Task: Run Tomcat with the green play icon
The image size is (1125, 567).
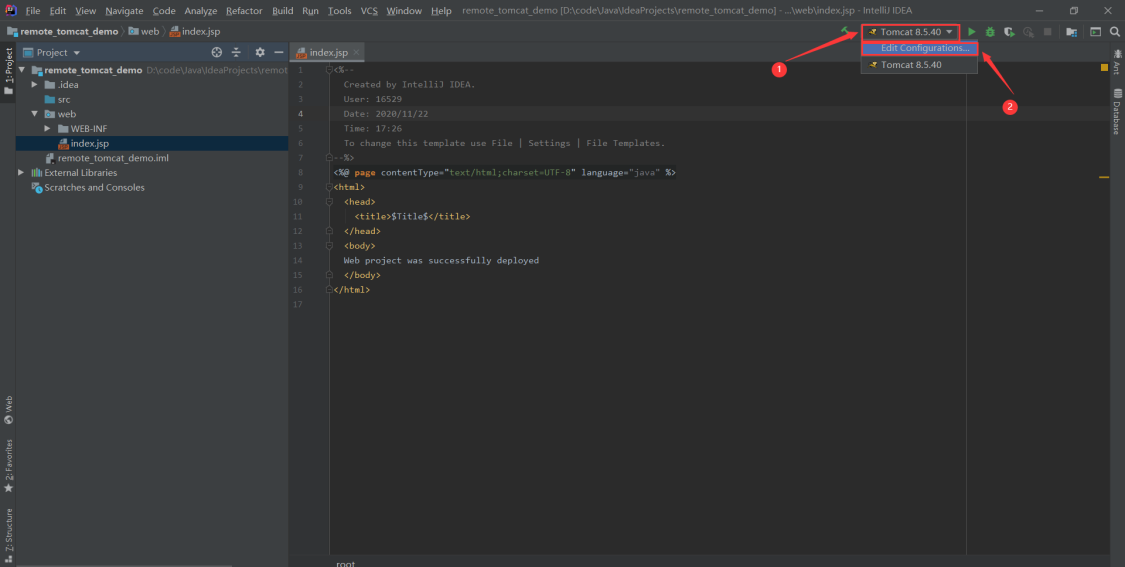Action: [x=971, y=32]
